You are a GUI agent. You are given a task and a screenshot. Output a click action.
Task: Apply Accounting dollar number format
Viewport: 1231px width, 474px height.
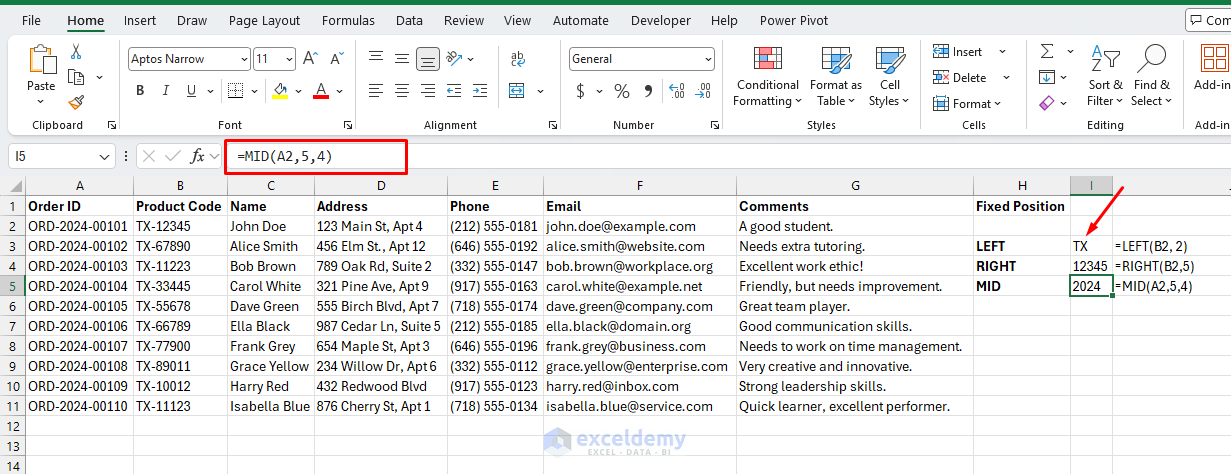coord(581,91)
